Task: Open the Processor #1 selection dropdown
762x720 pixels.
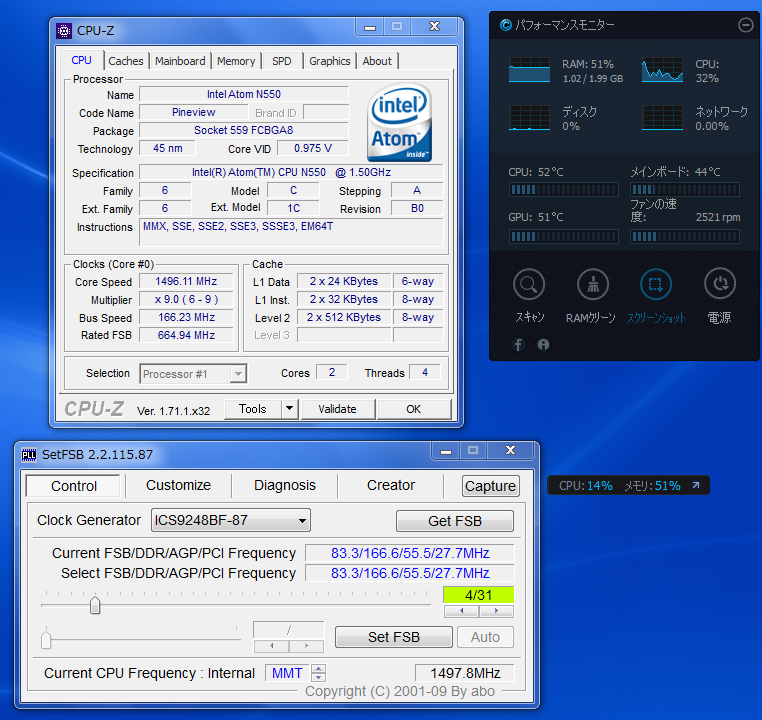Action: tap(238, 374)
